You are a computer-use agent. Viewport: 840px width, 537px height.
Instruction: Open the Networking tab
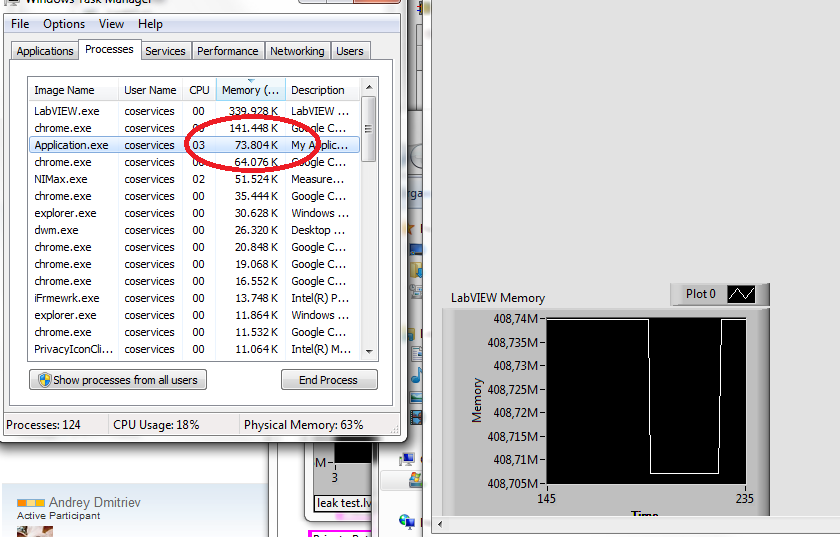(x=297, y=51)
